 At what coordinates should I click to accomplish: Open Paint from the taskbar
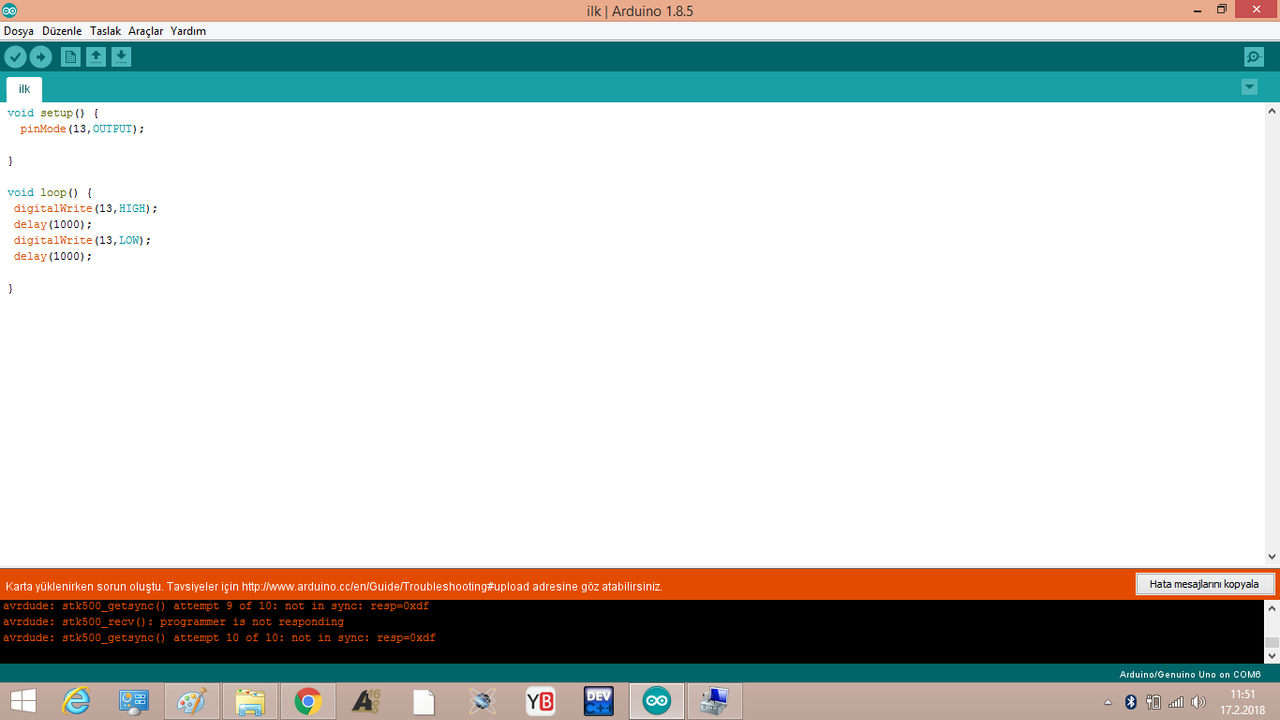click(x=191, y=702)
